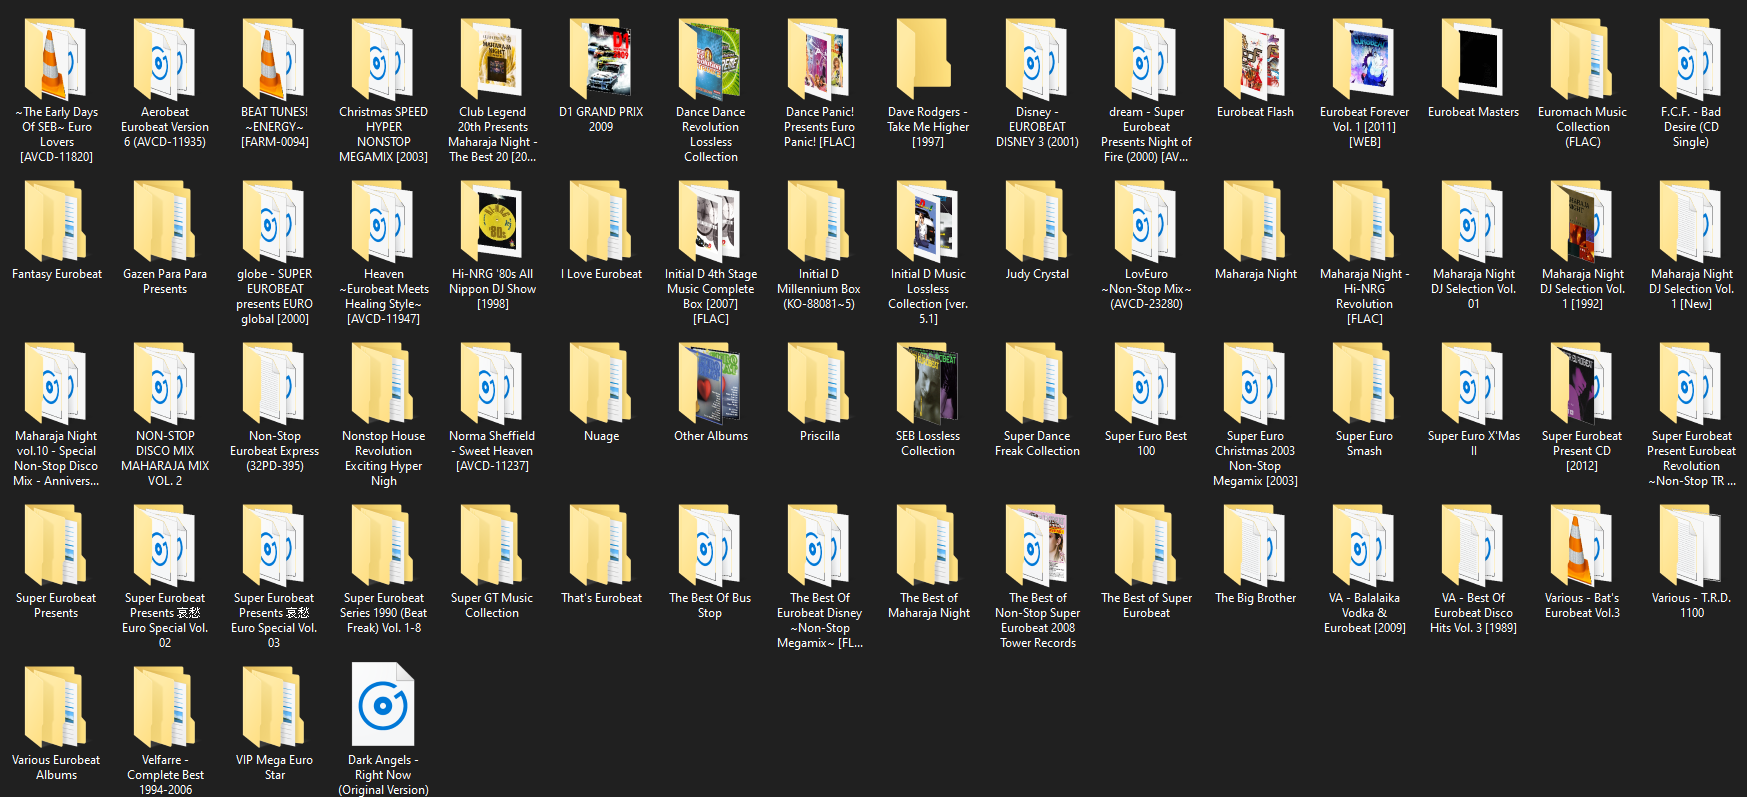Viewport: 1747px width, 797px height.
Task: Select the 'Super GT Music Collection' folder name
Action: point(492,606)
